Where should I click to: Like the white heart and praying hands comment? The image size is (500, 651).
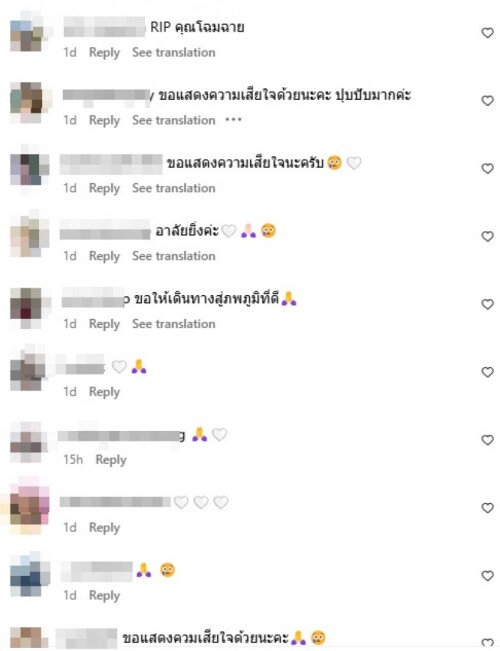click(x=487, y=372)
